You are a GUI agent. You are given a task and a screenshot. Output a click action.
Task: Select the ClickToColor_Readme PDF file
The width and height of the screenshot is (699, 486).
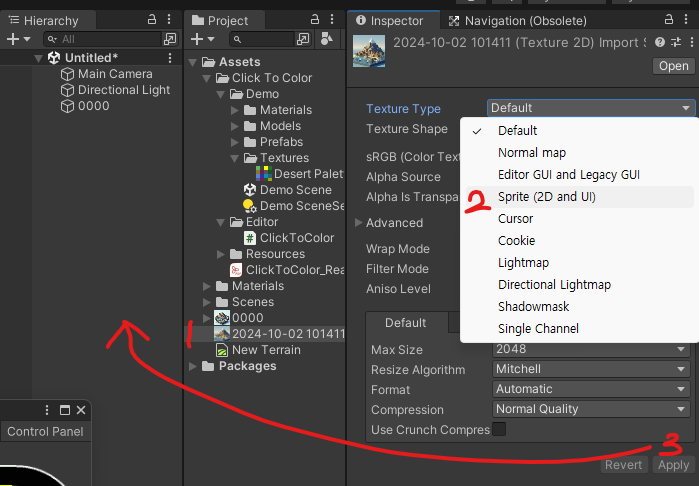[x=287, y=270]
